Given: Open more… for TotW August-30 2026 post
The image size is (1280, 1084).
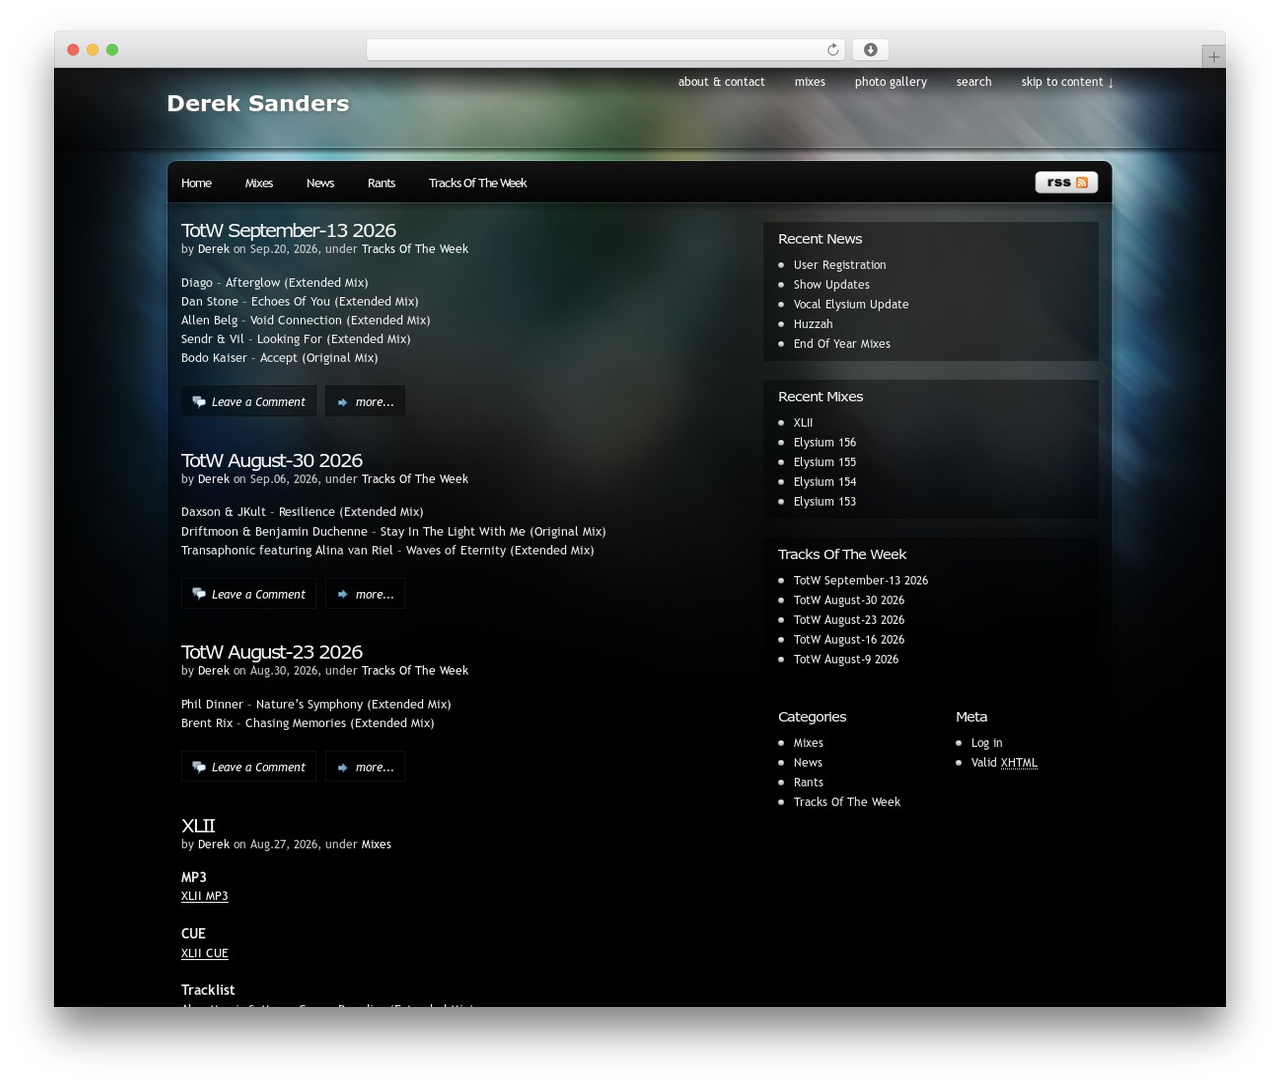Looking at the screenshot, I should tap(365, 594).
